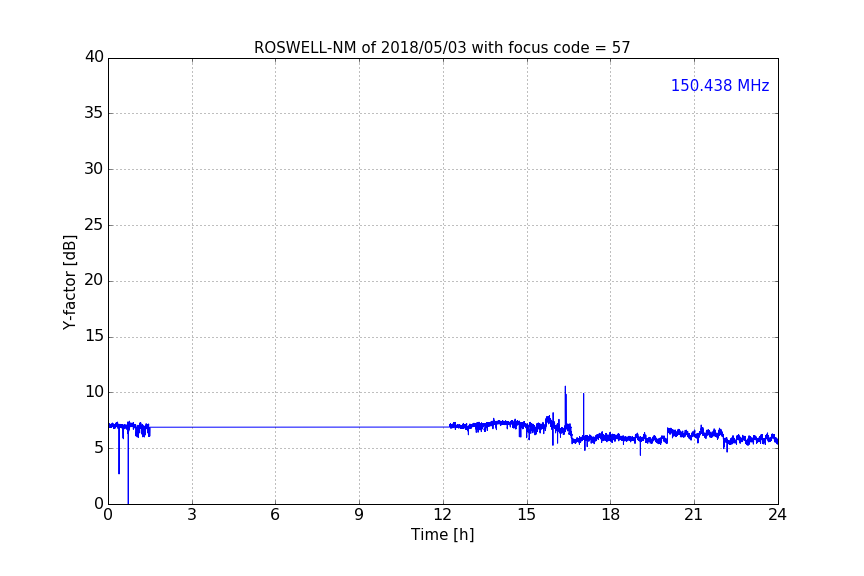Click the y-axis tick label '25'

point(94,224)
